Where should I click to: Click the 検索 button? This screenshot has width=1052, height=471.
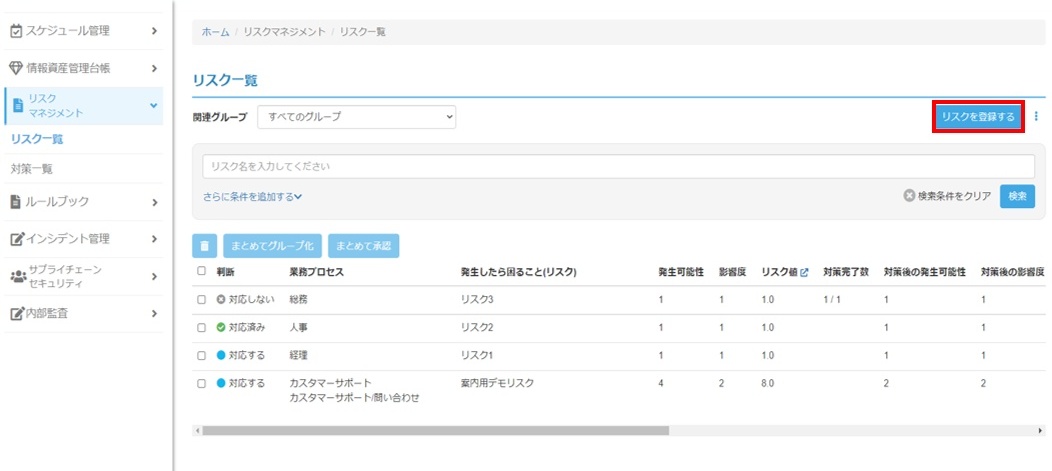[1017, 196]
